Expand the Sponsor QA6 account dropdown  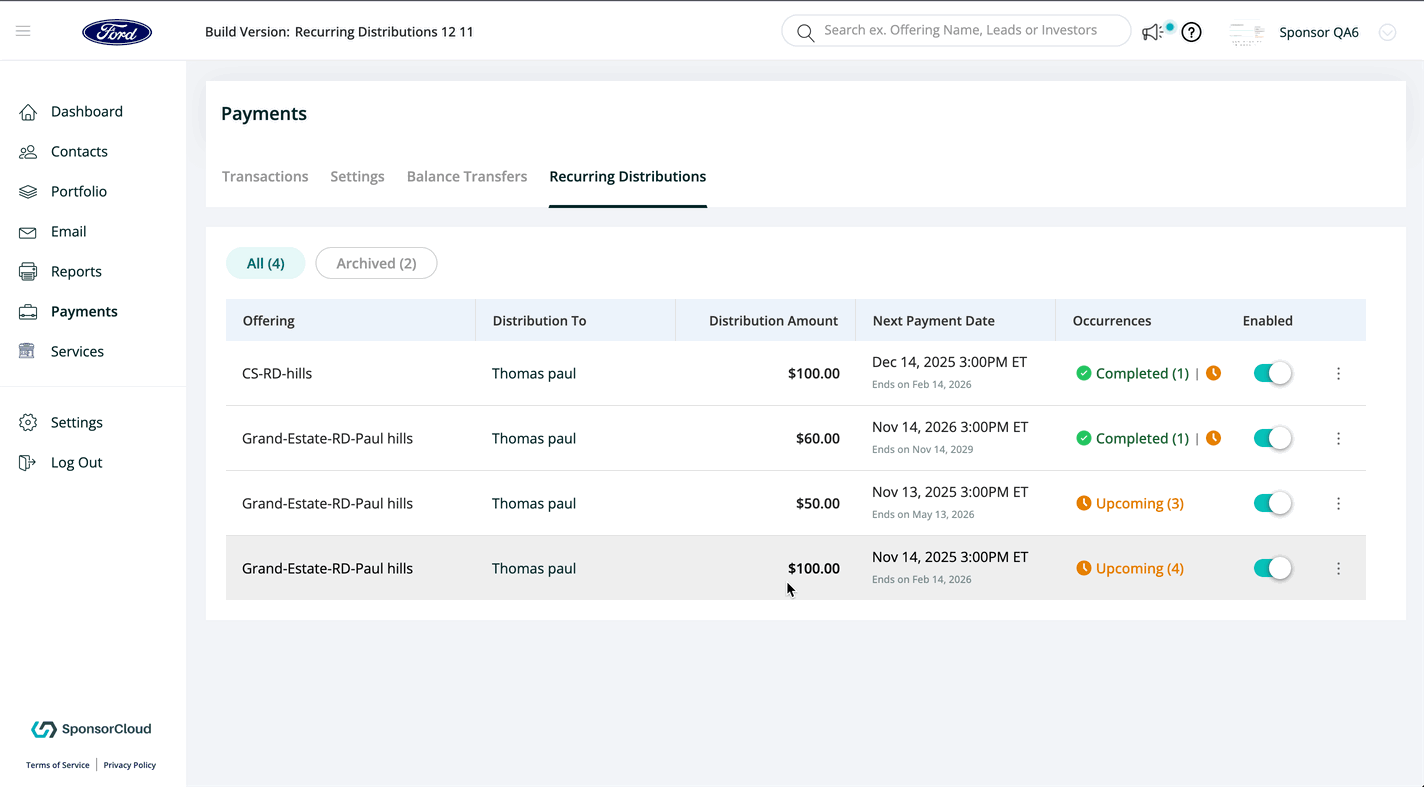coord(1387,32)
